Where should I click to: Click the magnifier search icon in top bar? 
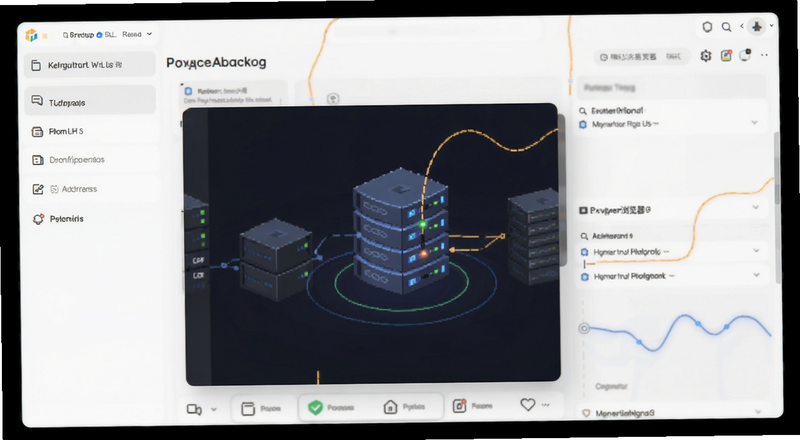[x=727, y=27]
